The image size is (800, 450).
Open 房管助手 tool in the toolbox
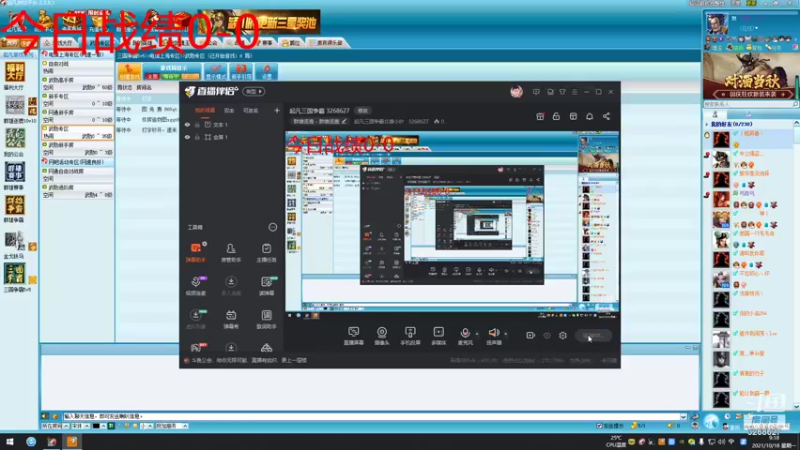[x=231, y=253]
